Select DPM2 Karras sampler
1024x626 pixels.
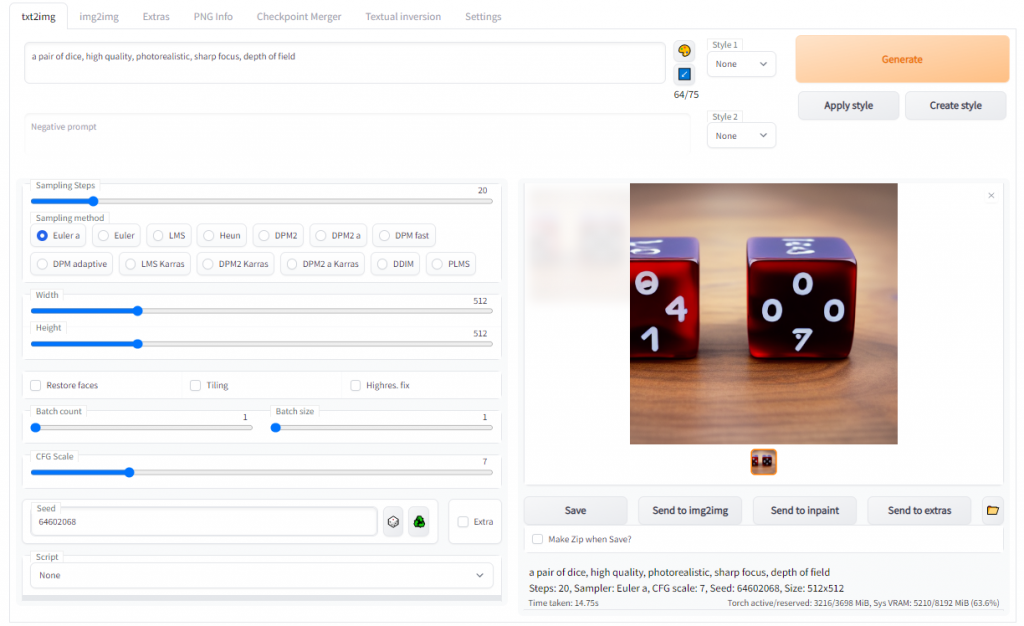(235, 264)
